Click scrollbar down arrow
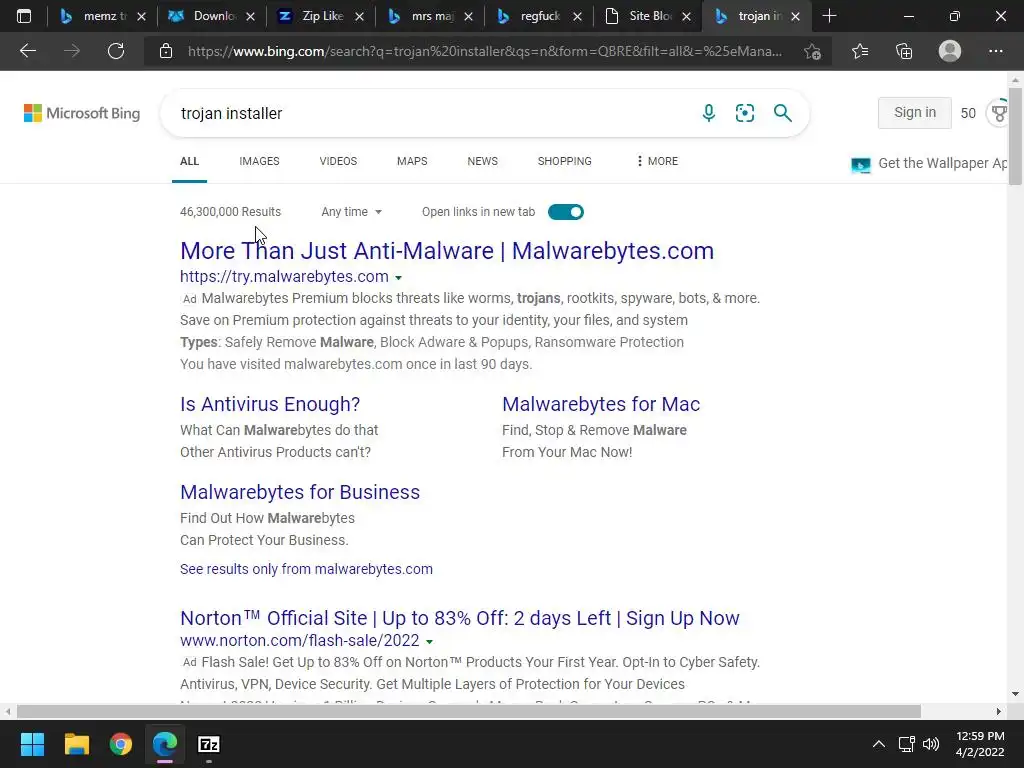This screenshot has height=768, width=1024. coord(1015,694)
